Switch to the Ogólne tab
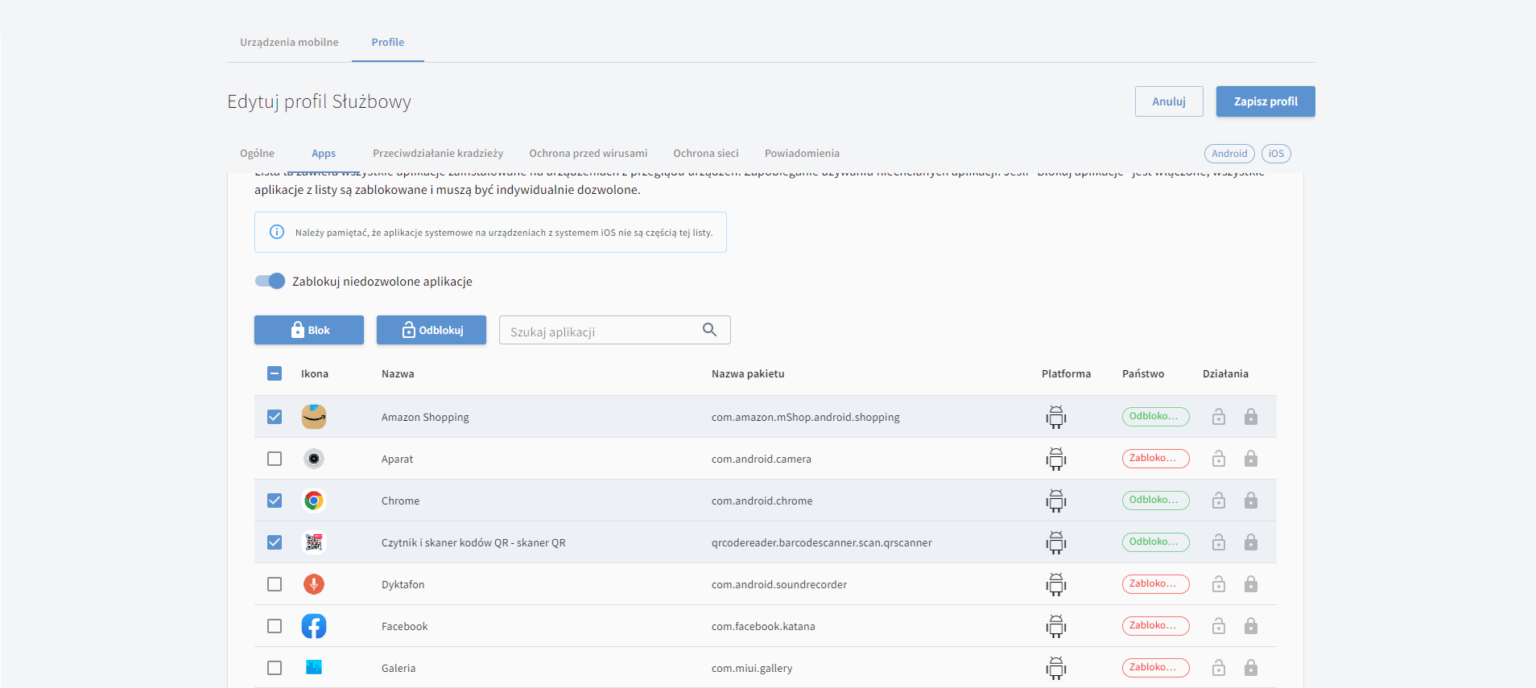The height and width of the screenshot is (688, 1536). pyautogui.click(x=257, y=153)
